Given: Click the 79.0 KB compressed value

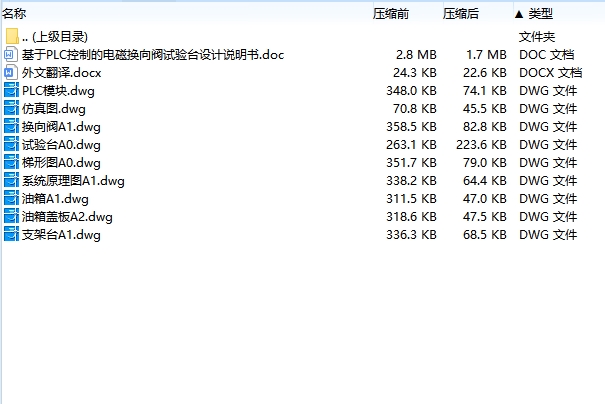Looking at the screenshot, I should pyautogui.click(x=485, y=163).
